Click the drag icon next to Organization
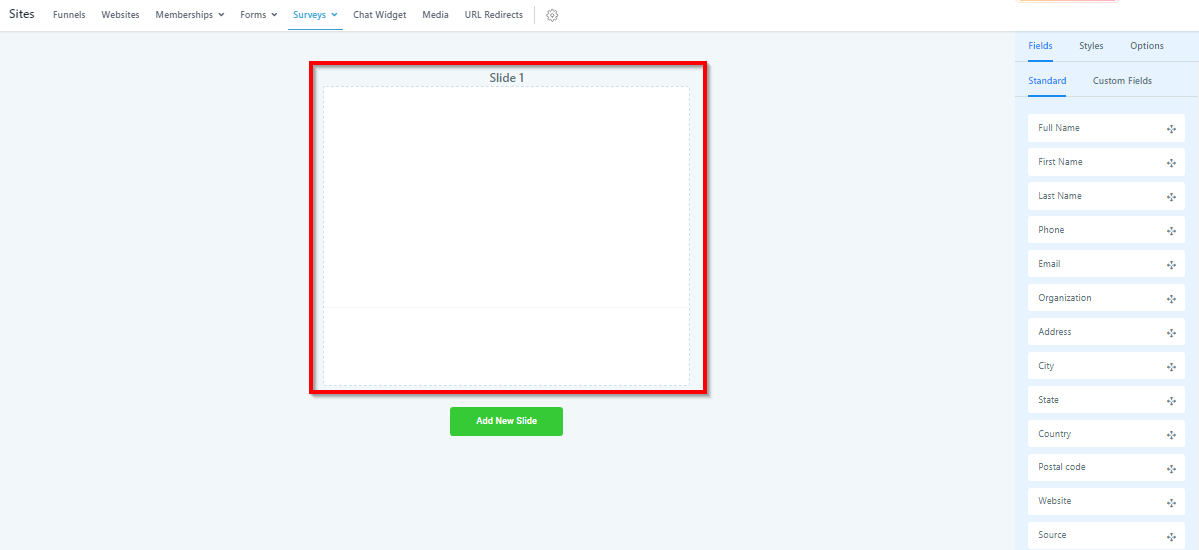This screenshot has width=1199, height=550. click(1170, 299)
